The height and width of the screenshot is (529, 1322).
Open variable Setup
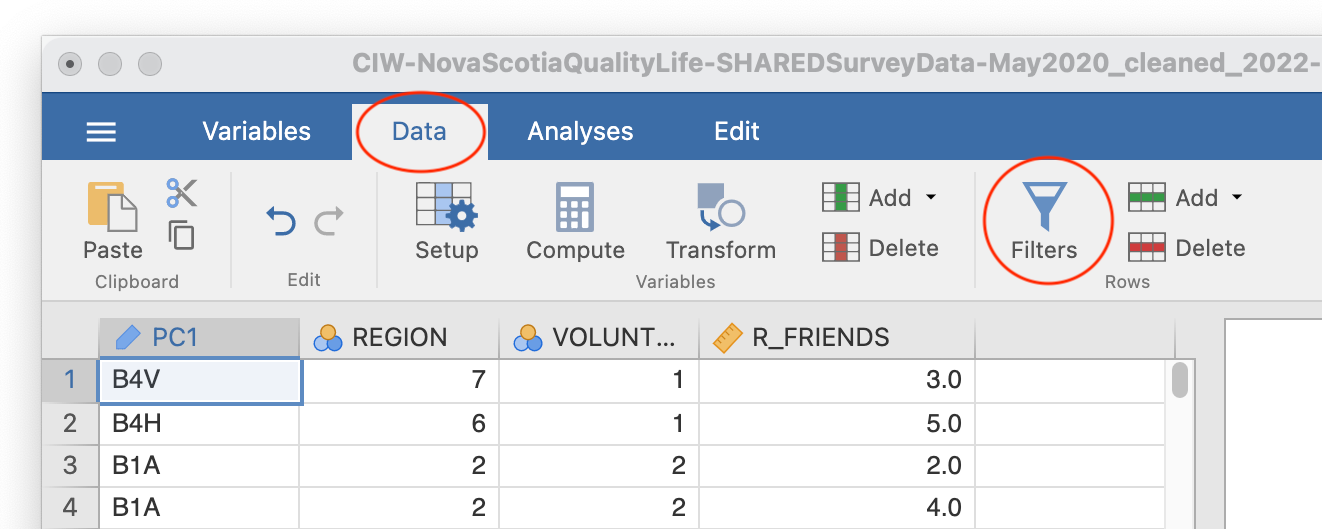pyautogui.click(x=446, y=221)
